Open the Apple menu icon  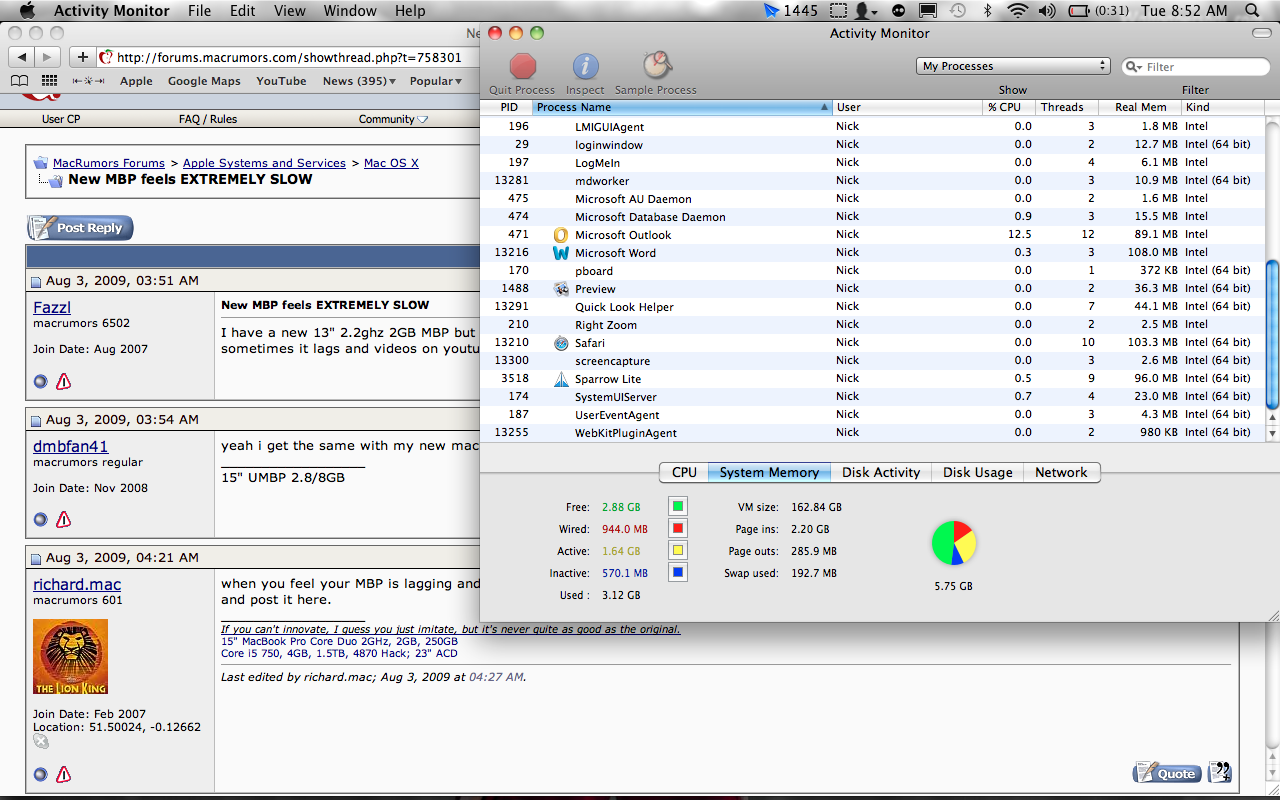[x=27, y=11]
